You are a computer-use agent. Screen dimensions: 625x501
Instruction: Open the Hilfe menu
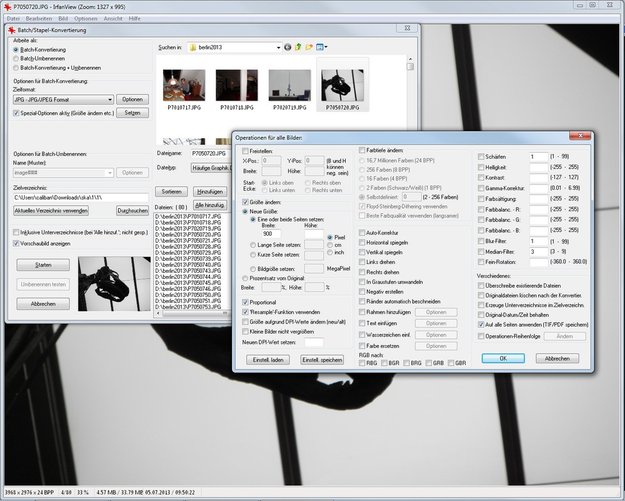(134, 18)
